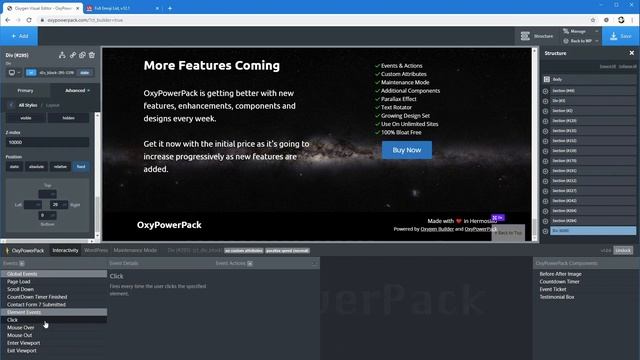The image size is (640, 360).
Task: Select the Click element event
Action: click(54, 320)
